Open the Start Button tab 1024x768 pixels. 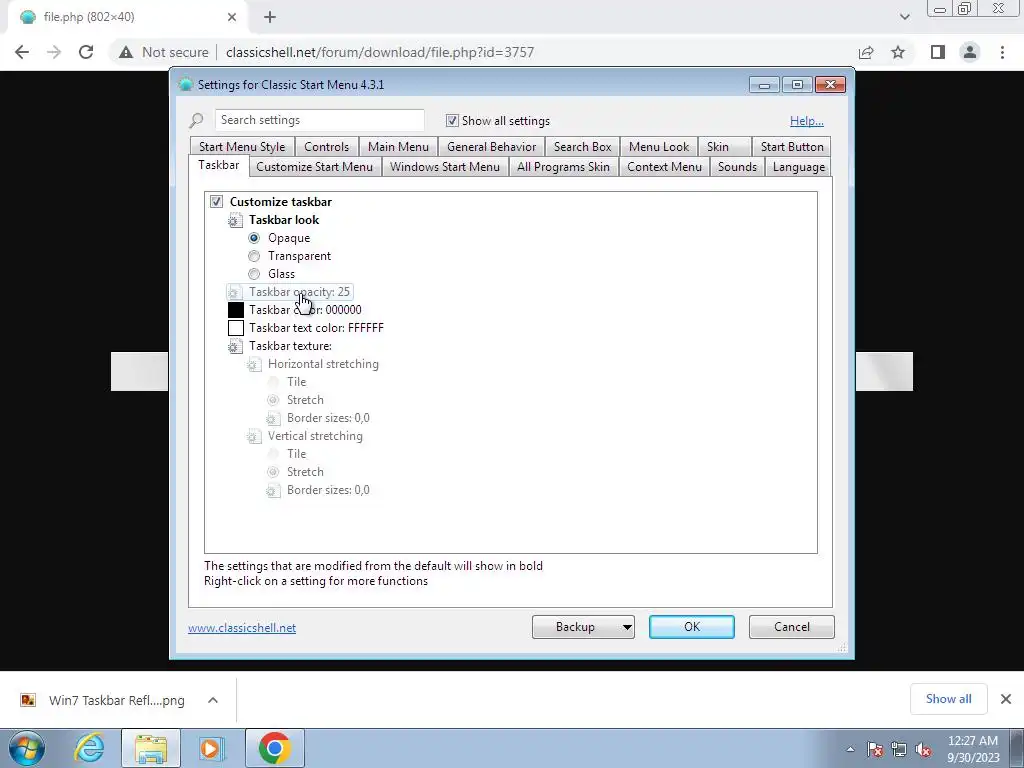pyautogui.click(x=792, y=147)
